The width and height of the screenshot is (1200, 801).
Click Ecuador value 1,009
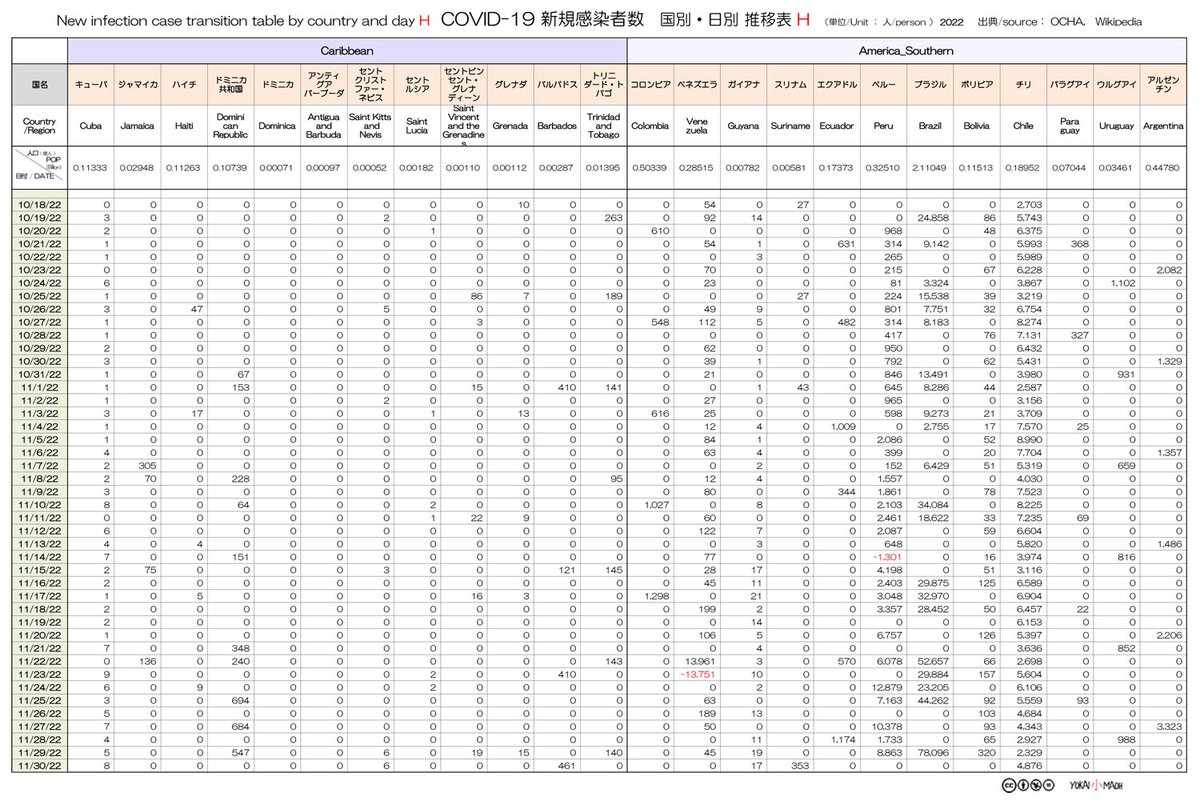click(842, 426)
